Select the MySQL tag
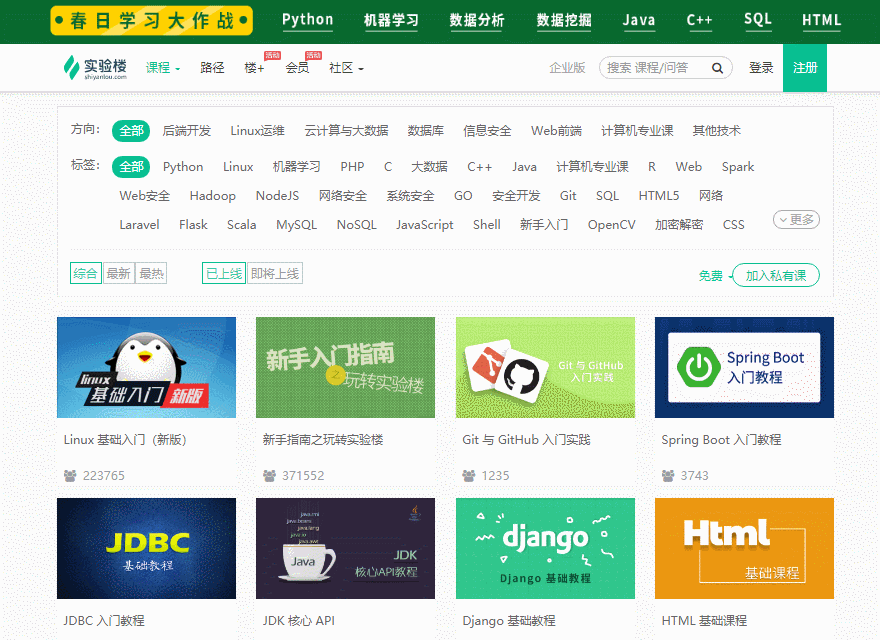The width and height of the screenshot is (880, 640). pyautogui.click(x=296, y=225)
